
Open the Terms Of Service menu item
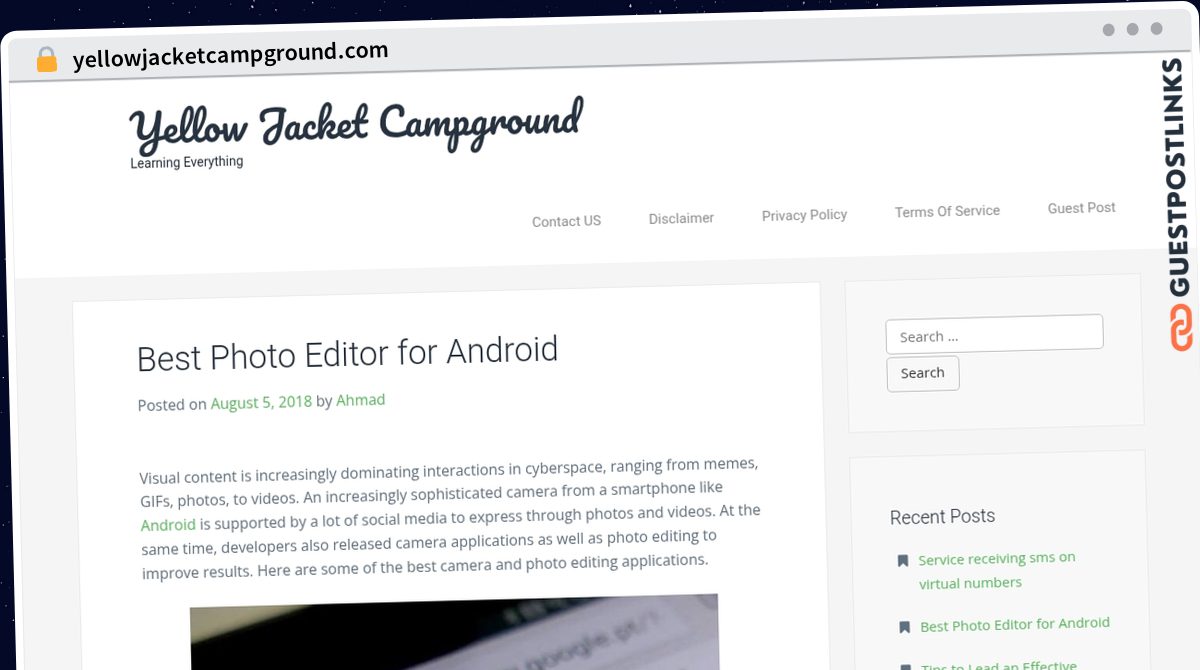coord(947,211)
